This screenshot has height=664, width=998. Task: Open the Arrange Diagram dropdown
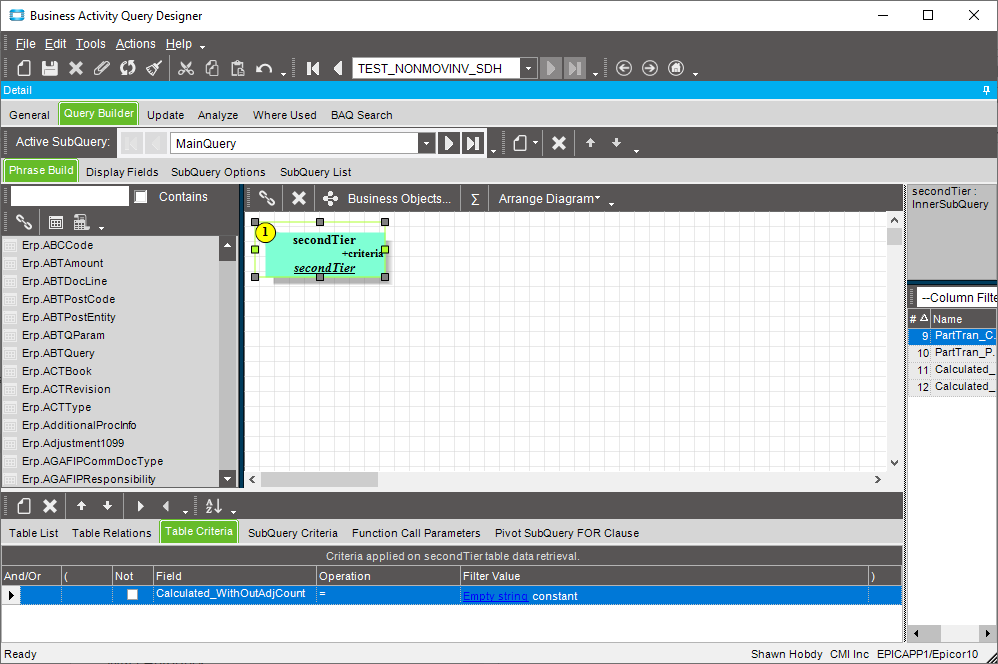click(x=549, y=198)
